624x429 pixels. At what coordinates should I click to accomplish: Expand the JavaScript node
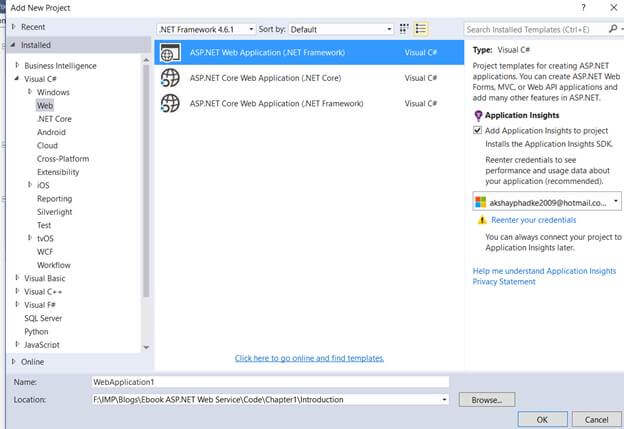pos(17,344)
